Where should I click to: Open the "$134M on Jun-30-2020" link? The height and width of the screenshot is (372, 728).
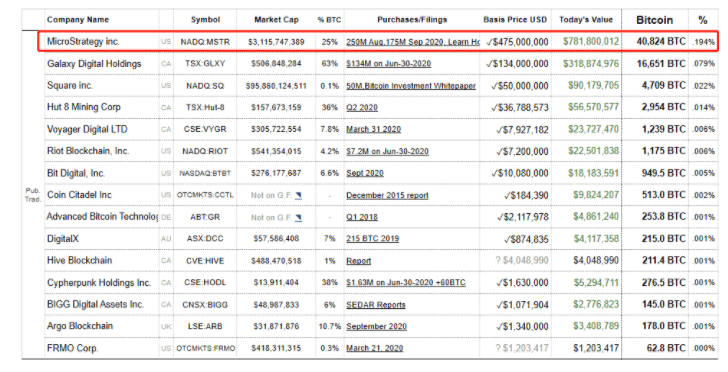coord(389,64)
